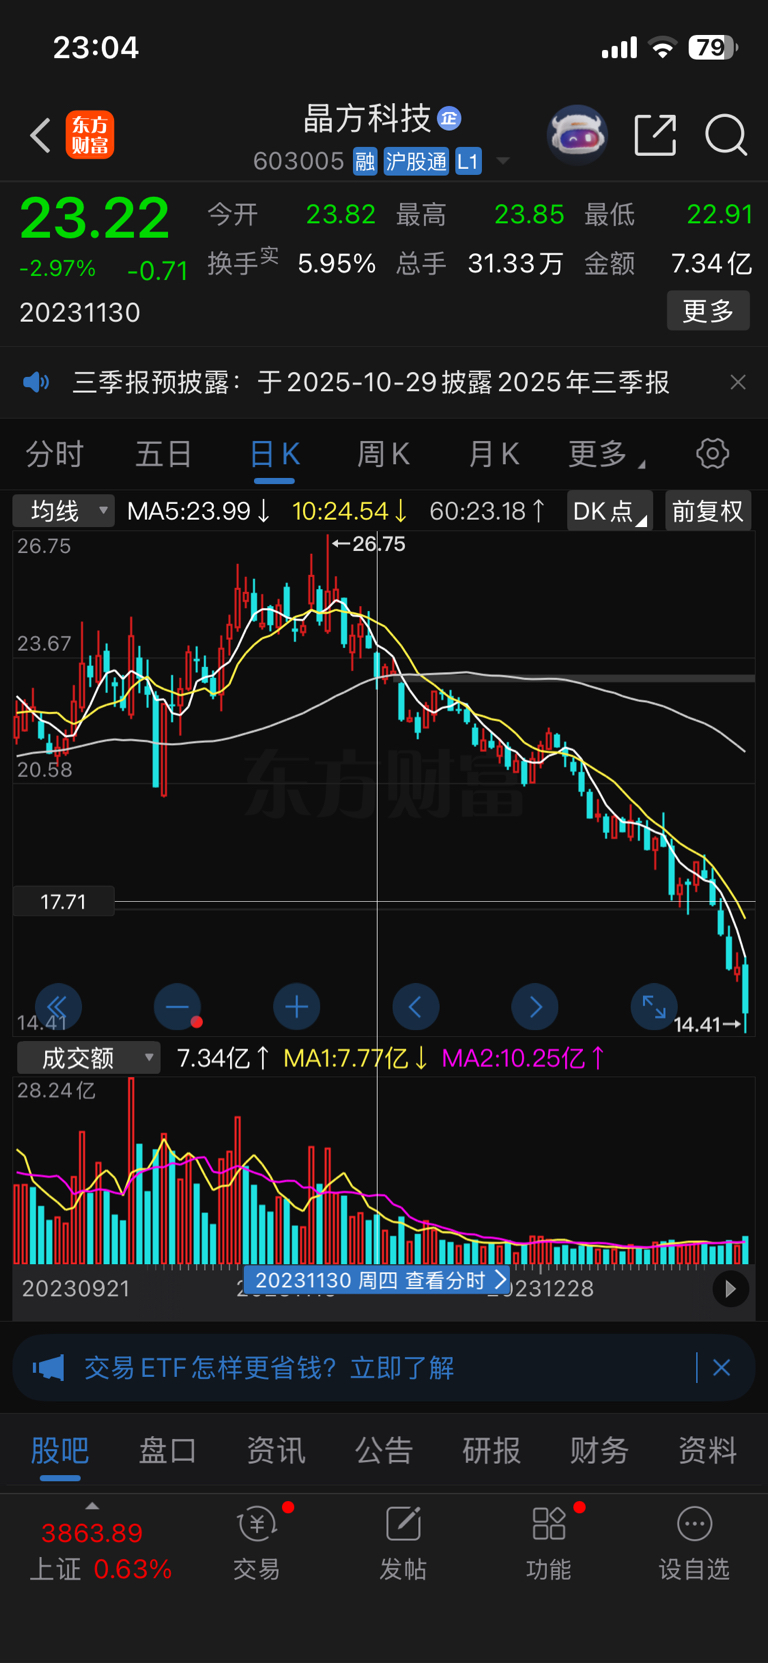768x1663 pixels.
Task: Tap the 更多 quote details button
Action: (x=708, y=311)
